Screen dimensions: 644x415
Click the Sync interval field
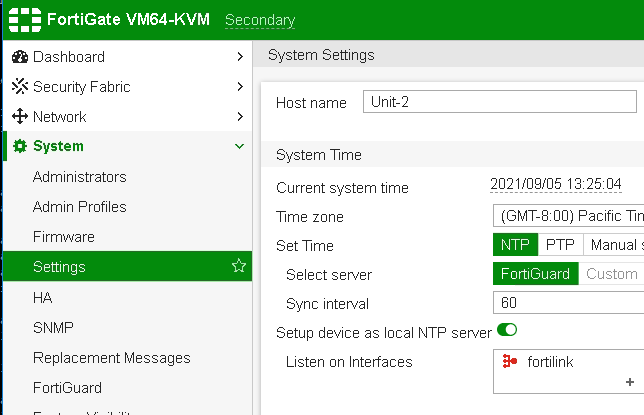pyautogui.click(x=568, y=302)
